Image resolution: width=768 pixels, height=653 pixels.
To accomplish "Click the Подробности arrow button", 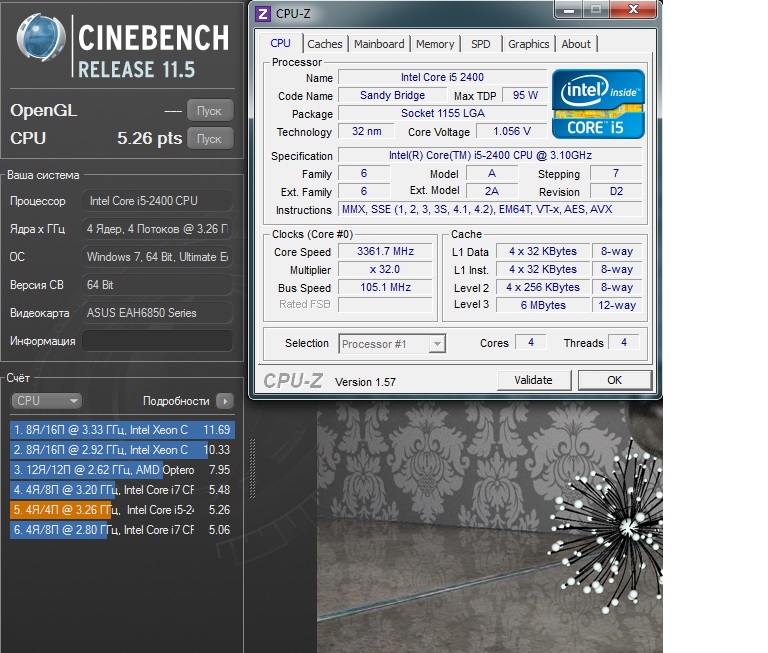I will point(225,401).
